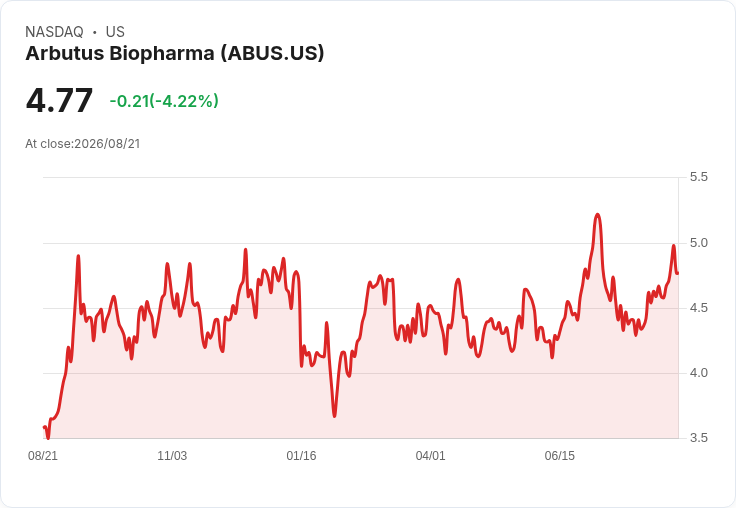Click the current price 4.77

(x=59, y=101)
